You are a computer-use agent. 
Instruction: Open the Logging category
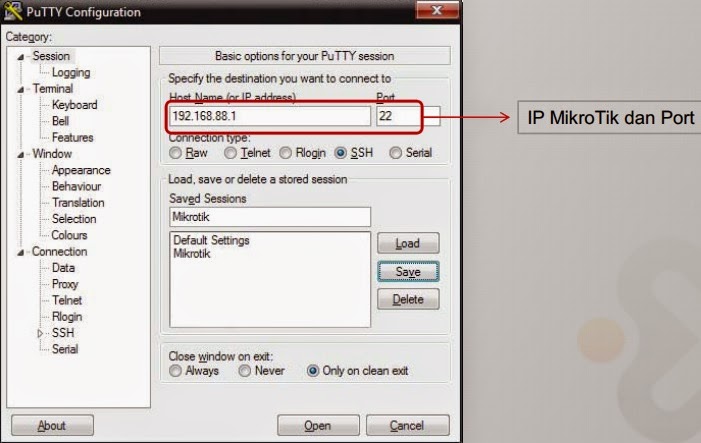(x=71, y=72)
